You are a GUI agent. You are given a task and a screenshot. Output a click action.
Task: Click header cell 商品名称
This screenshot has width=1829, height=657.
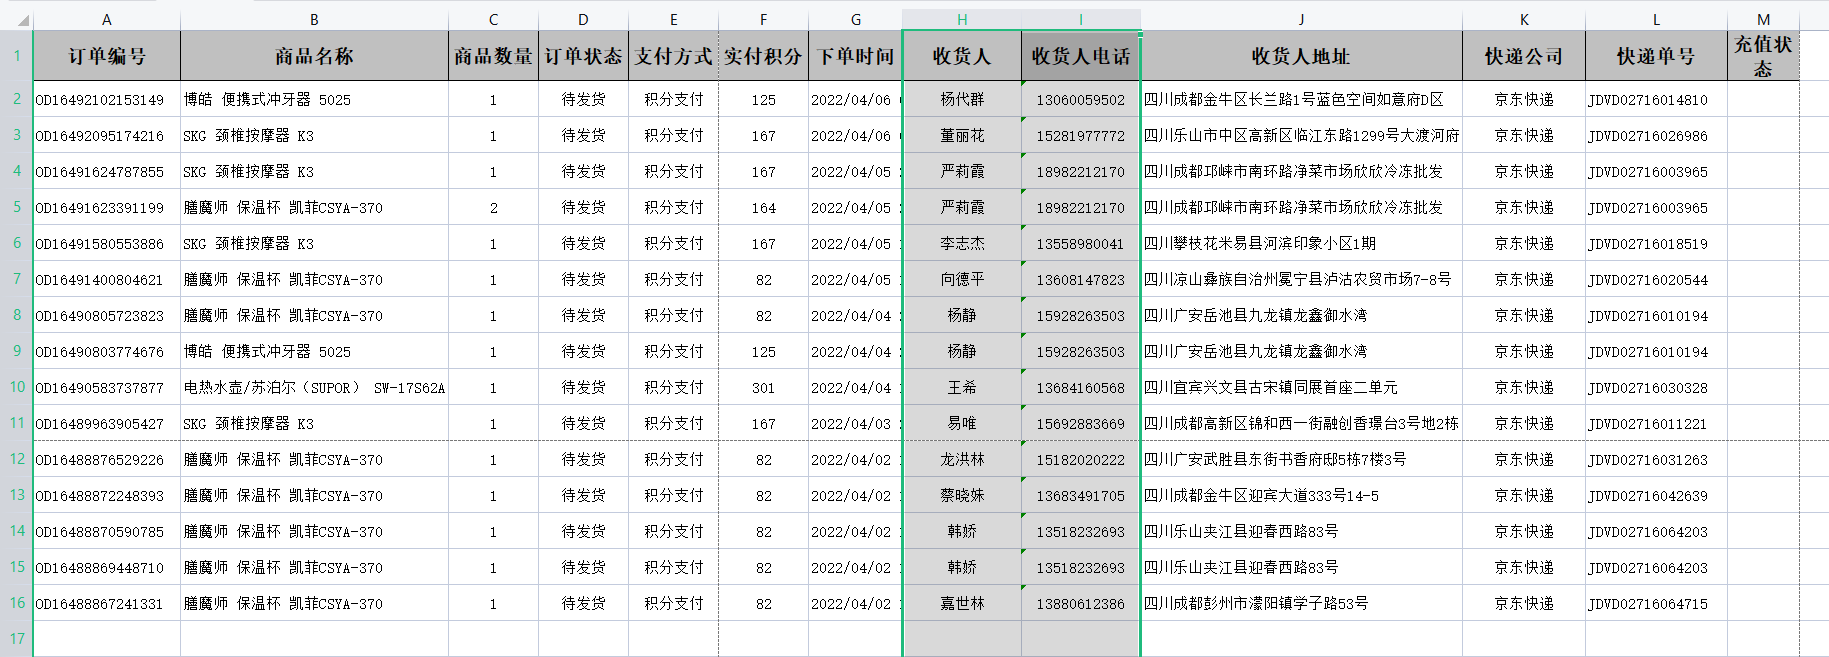(x=314, y=56)
